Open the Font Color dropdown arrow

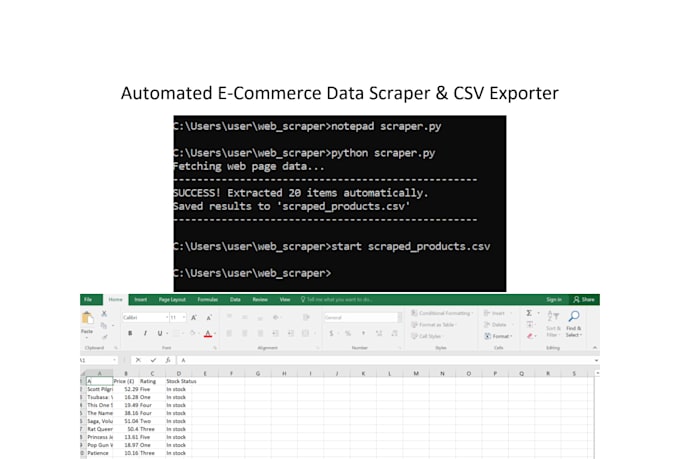click(x=215, y=334)
